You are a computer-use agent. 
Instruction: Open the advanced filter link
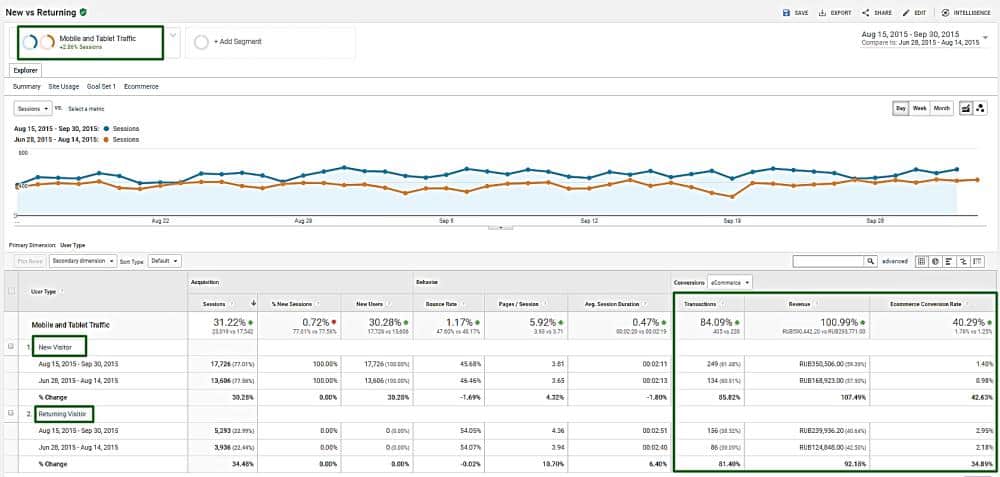point(895,261)
